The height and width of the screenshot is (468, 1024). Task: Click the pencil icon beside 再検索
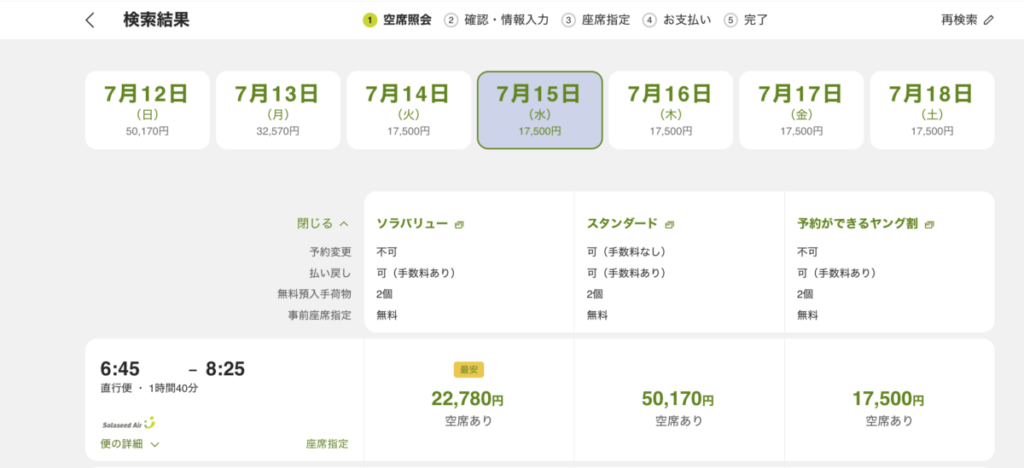point(989,20)
